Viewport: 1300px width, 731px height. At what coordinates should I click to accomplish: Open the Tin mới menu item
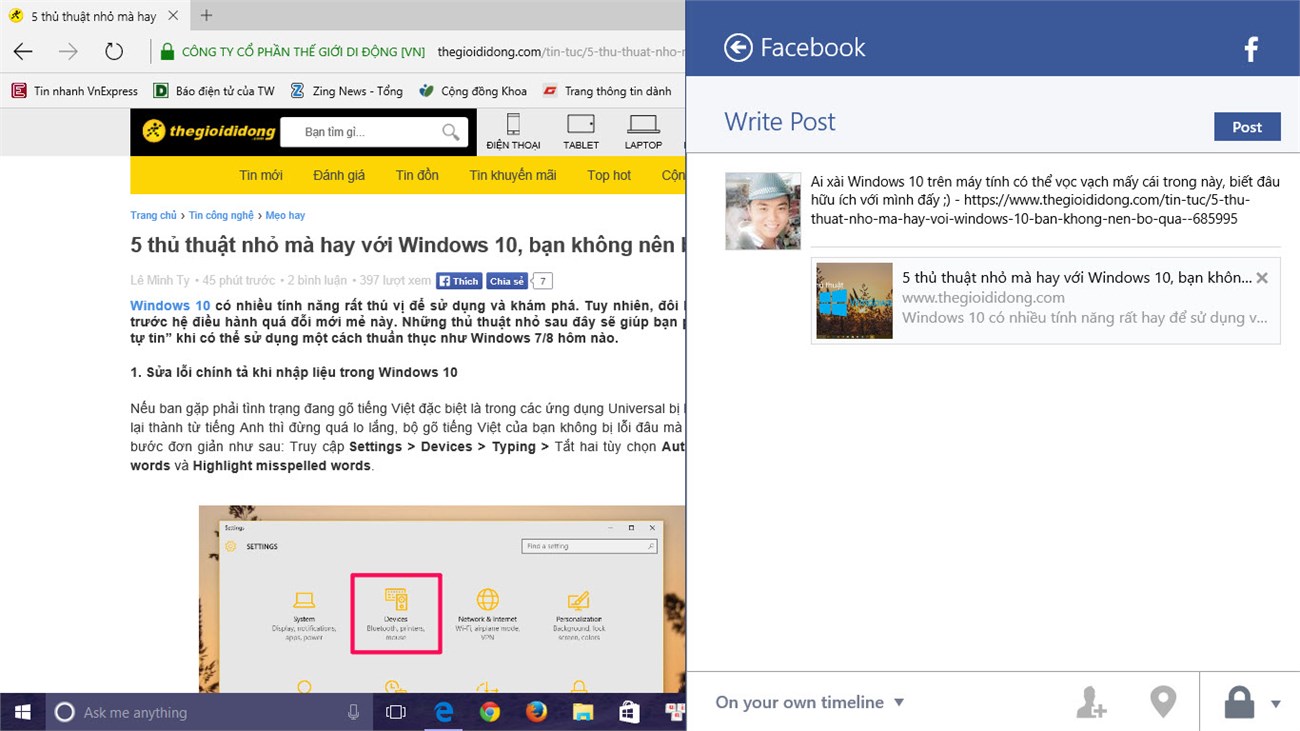[x=261, y=175]
